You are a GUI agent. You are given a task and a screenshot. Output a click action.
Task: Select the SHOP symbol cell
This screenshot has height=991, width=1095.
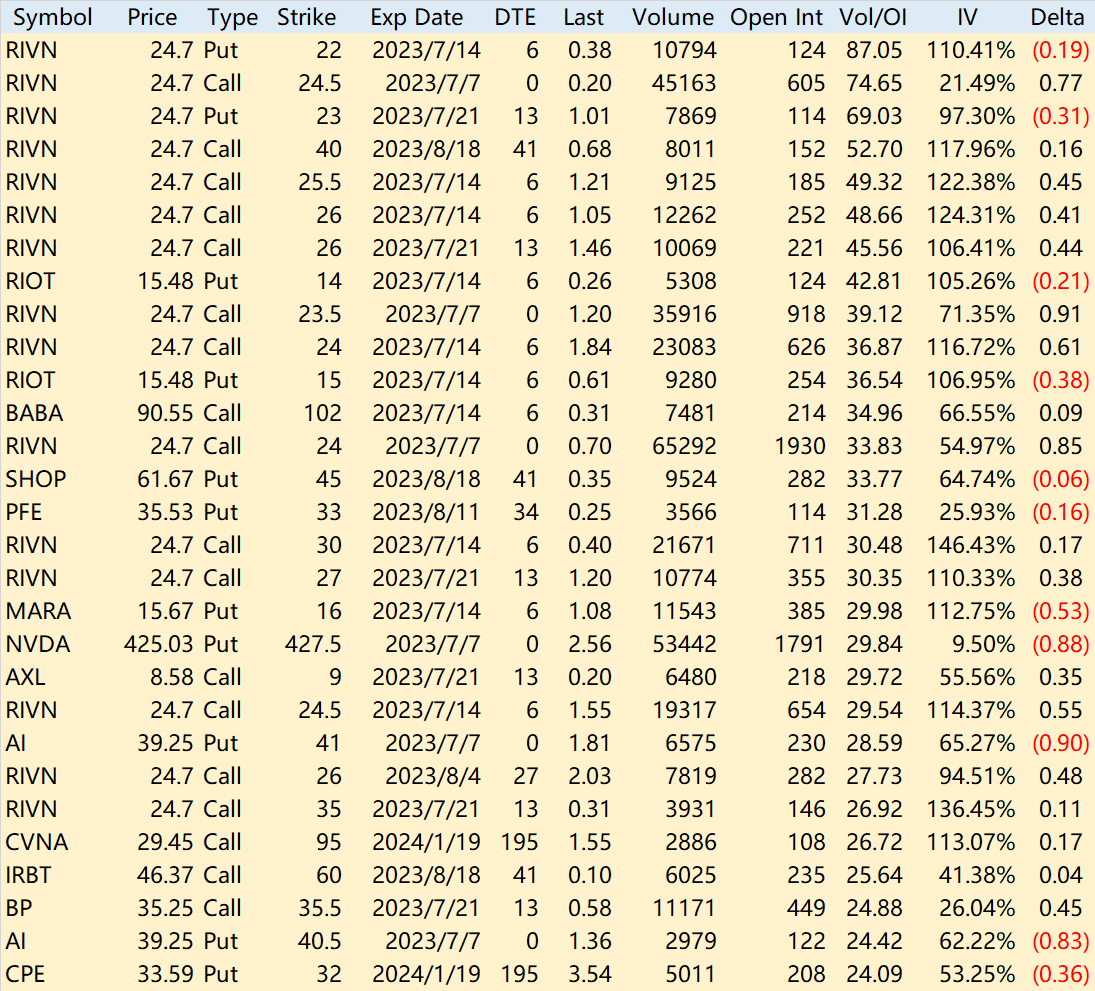click(x=36, y=479)
